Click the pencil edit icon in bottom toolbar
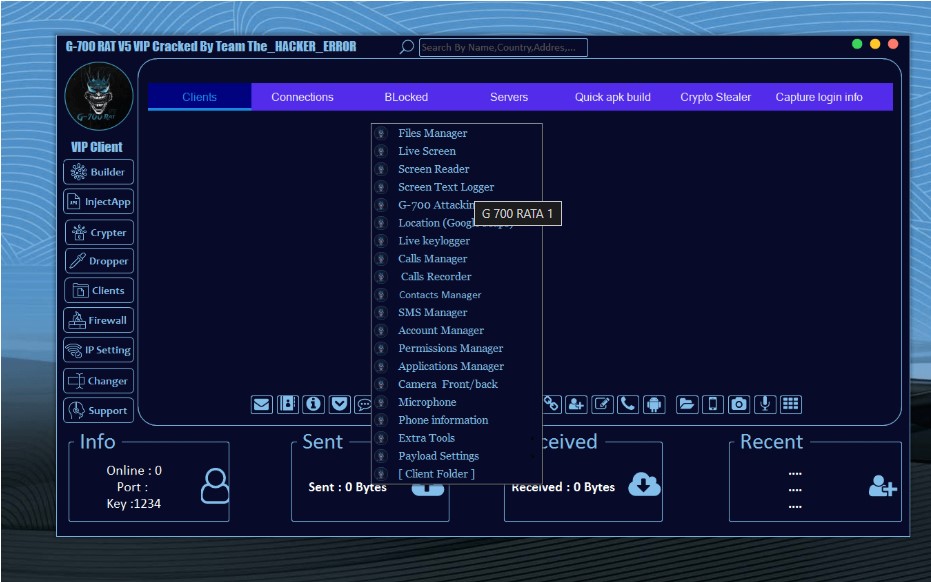931x582 pixels. [602, 404]
